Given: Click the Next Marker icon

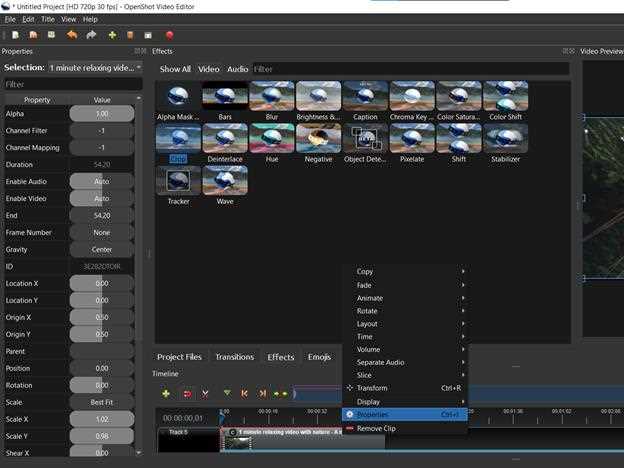Looking at the screenshot, I should click(262, 394).
